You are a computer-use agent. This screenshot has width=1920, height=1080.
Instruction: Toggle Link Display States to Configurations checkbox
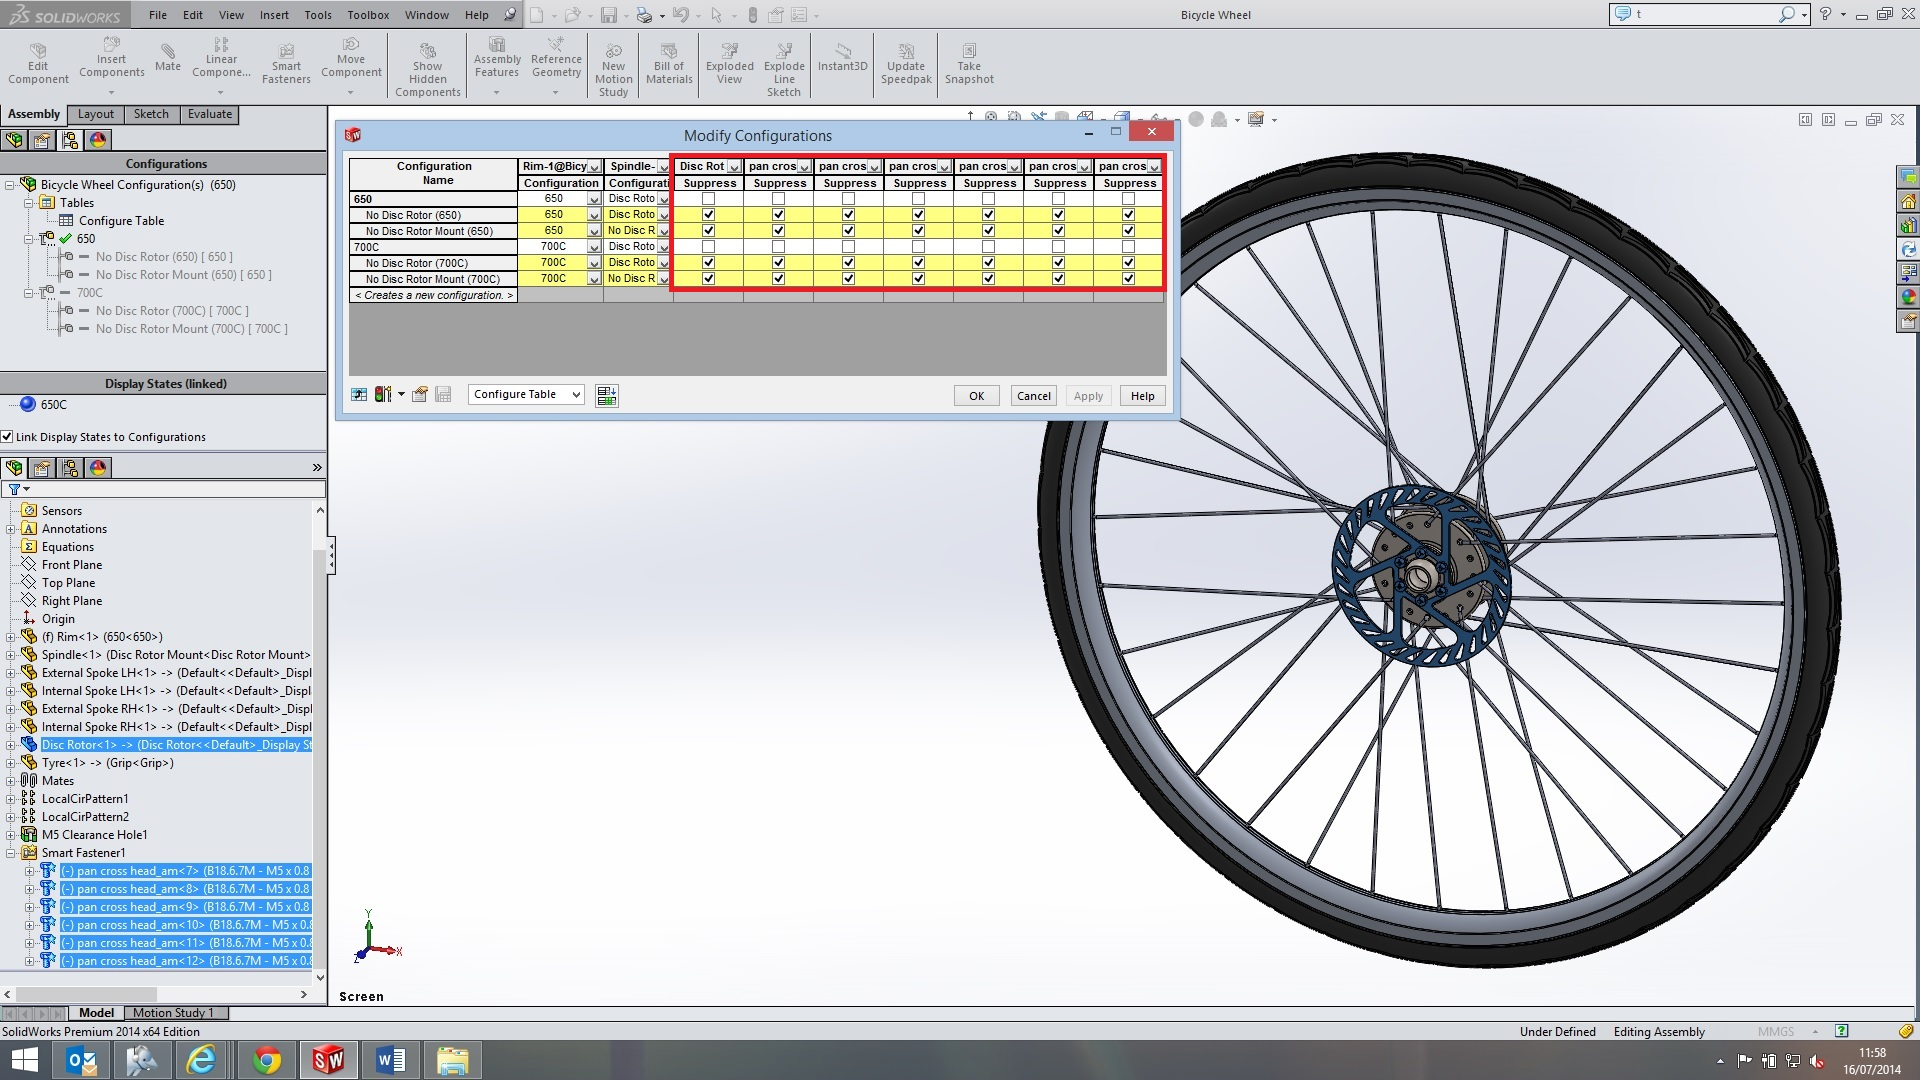click(7, 437)
